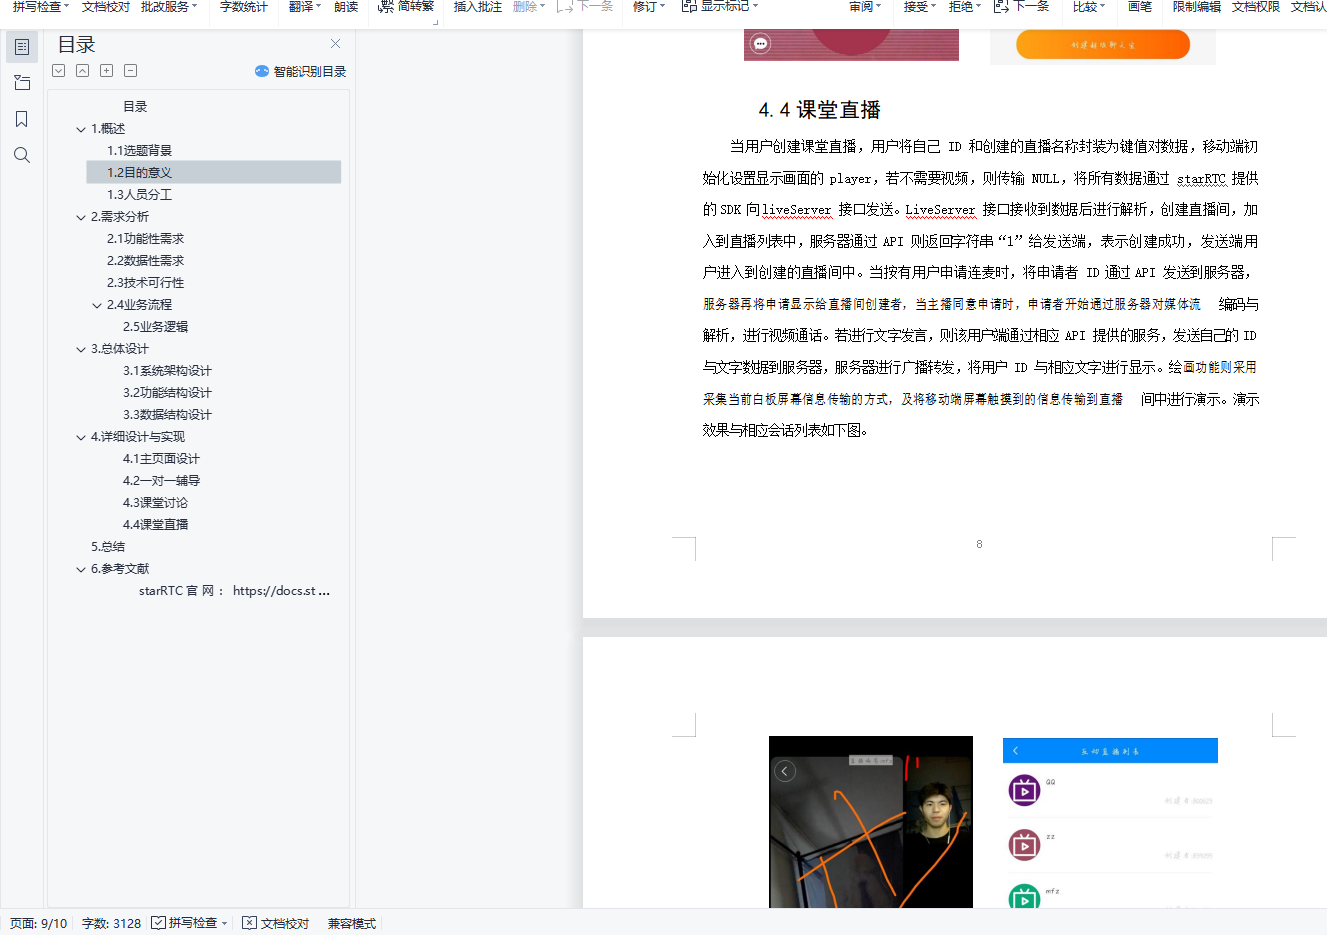This screenshot has height=935, width=1327.
Task: Click the 简转繁 toolbar icon
Action: tap(386, 6)
